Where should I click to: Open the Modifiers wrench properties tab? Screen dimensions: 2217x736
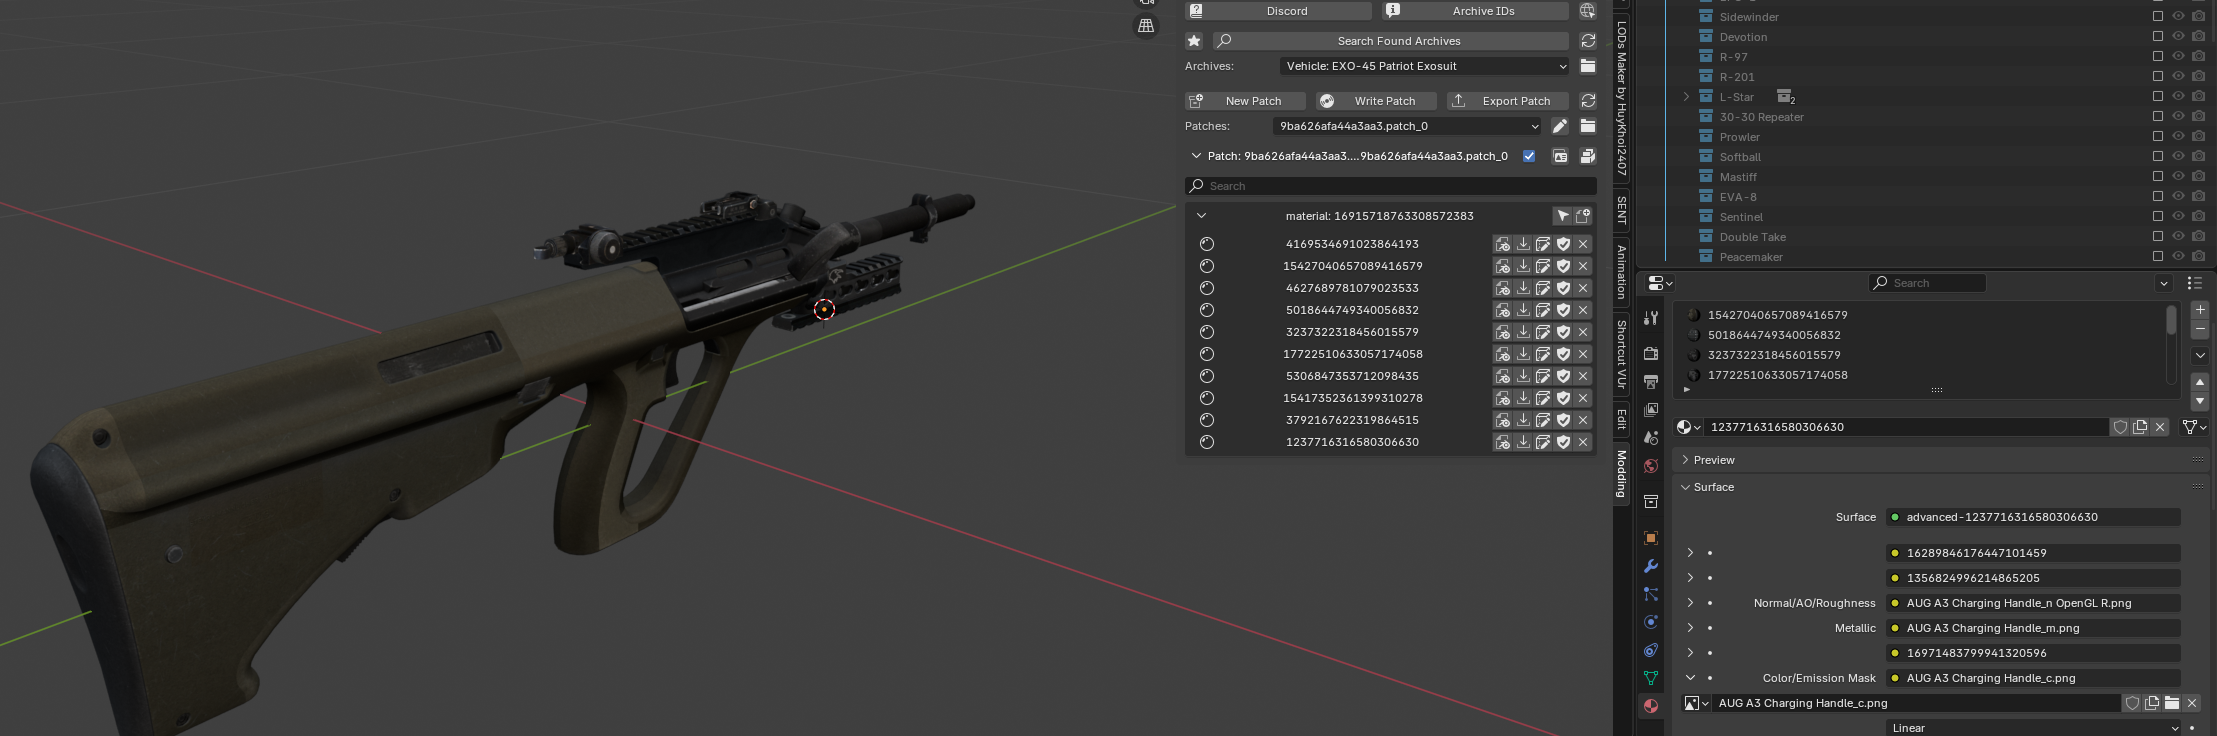coord(1651,566)
